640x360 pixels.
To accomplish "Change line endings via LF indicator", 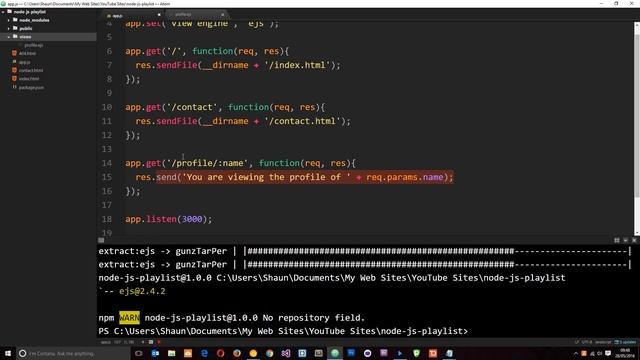I will click(577, 342).
